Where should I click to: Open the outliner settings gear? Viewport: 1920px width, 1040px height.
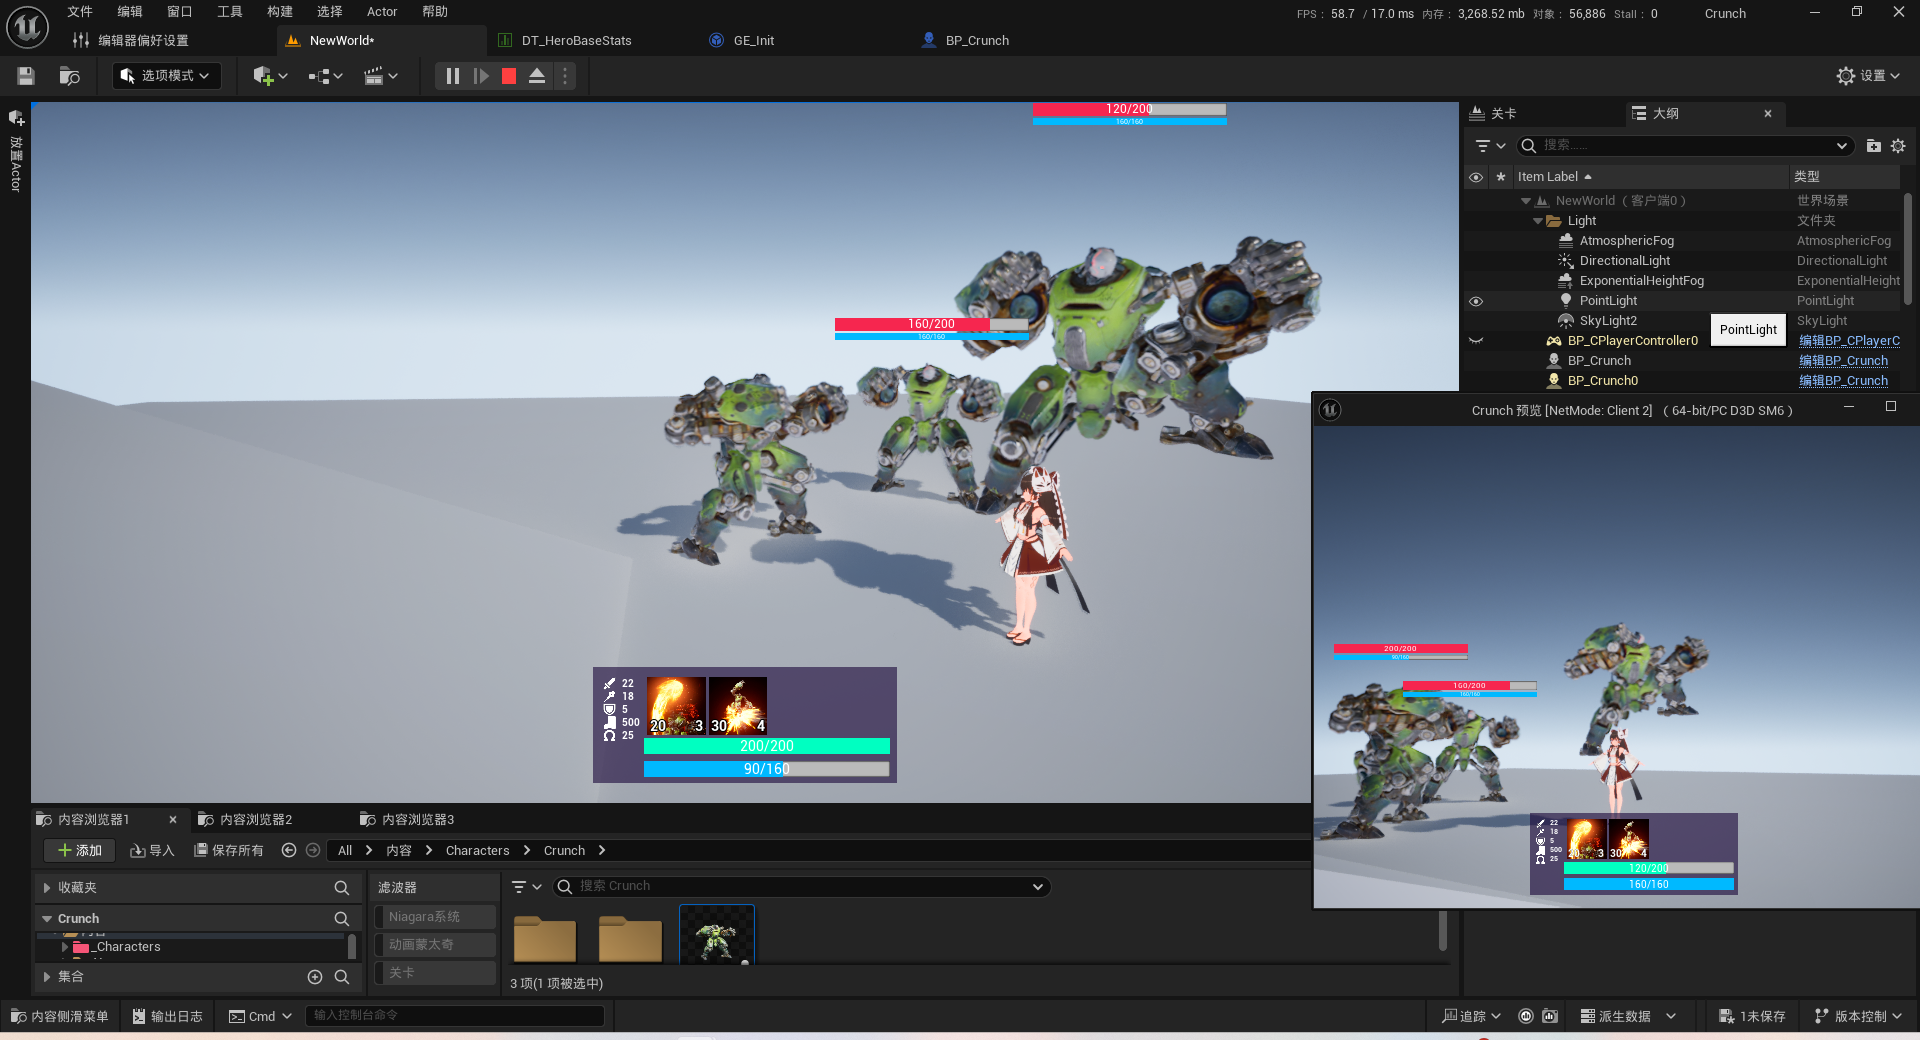point(1898,146)
